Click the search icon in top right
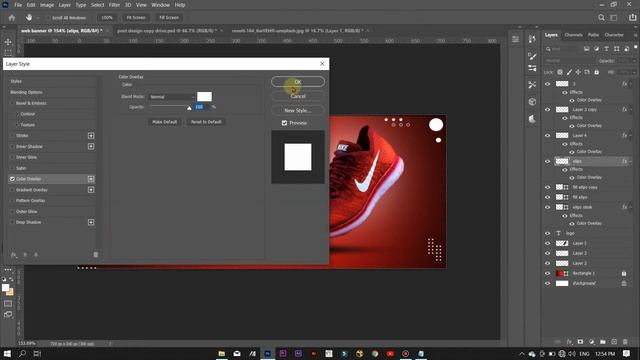The width and height of the screenshot is (640, 360). coord(601,18)
